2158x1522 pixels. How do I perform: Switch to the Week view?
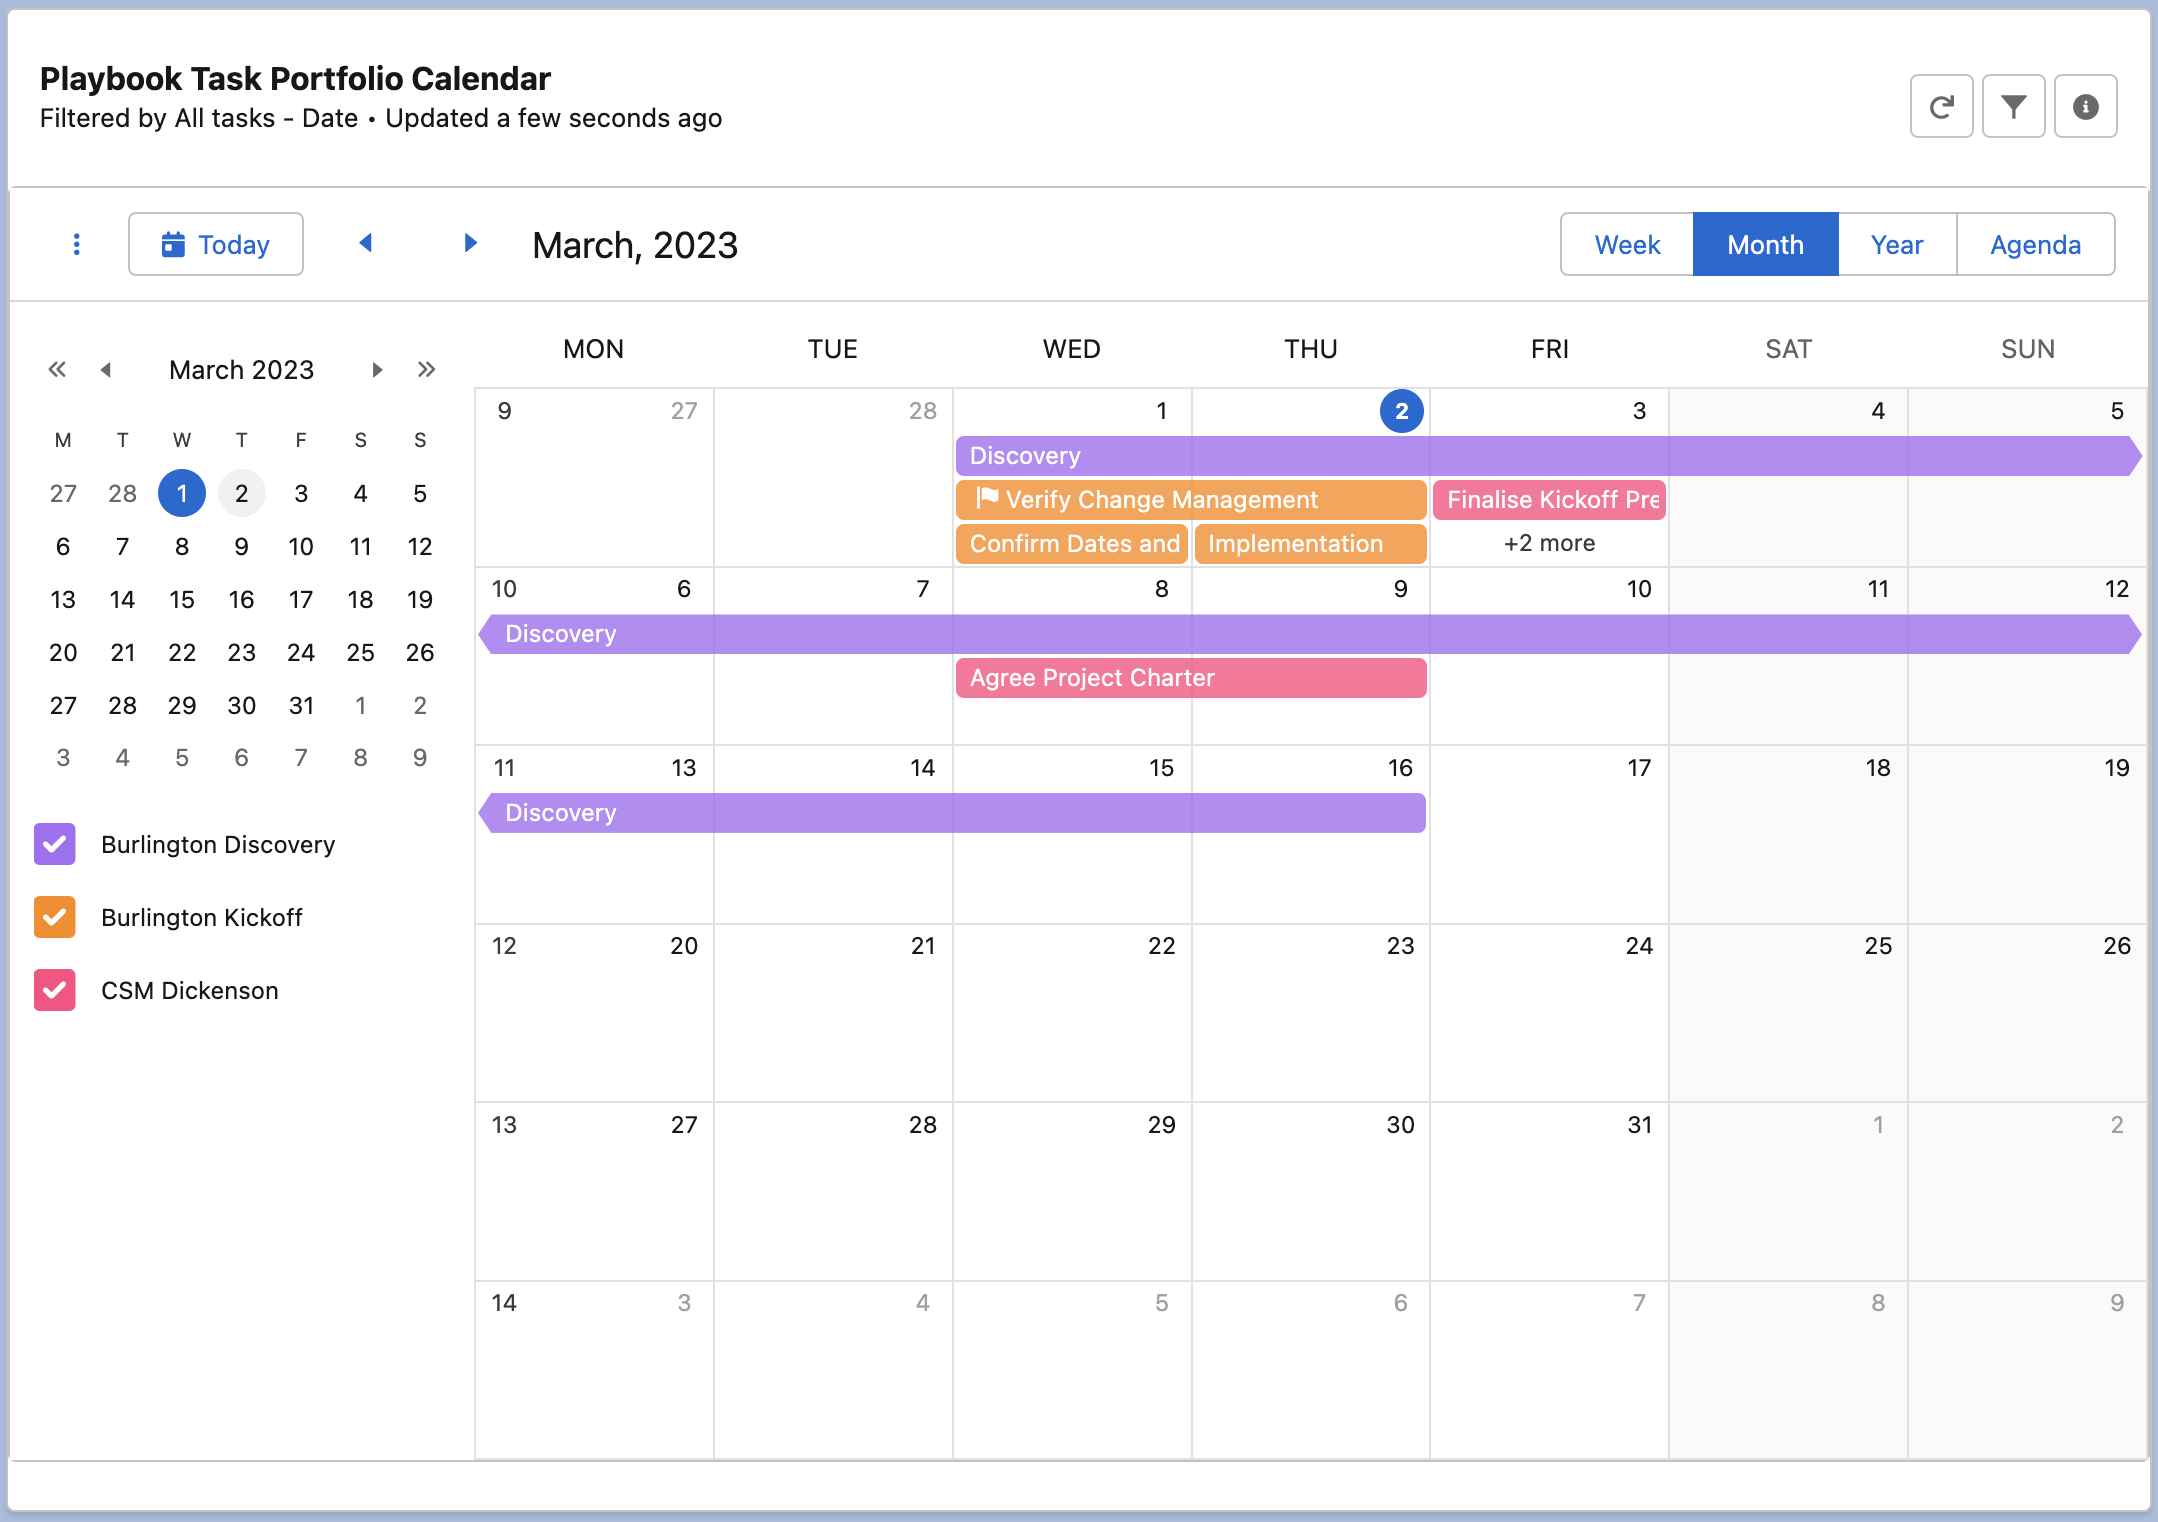1627,244
